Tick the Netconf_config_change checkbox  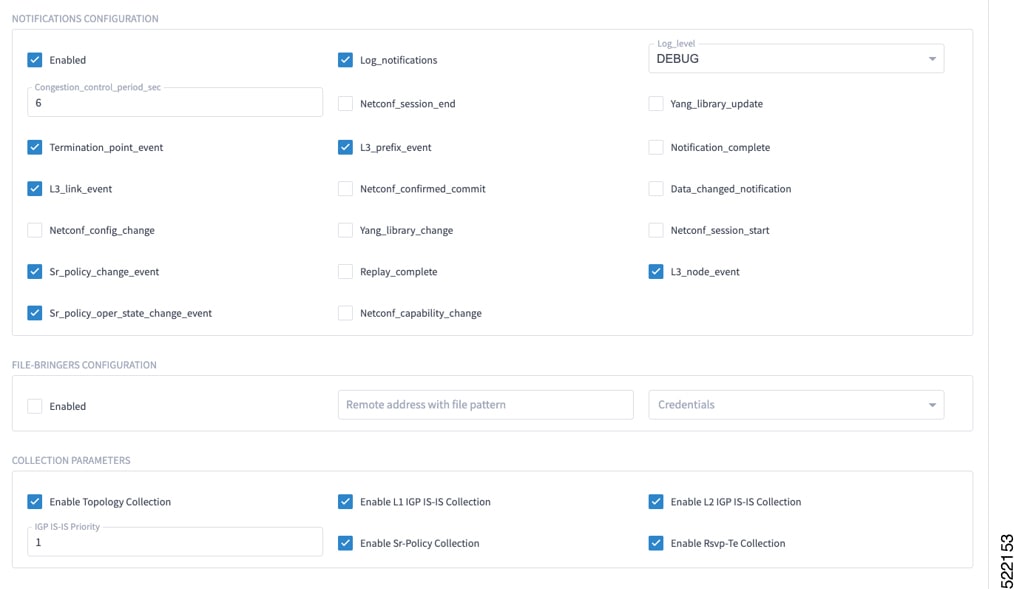[x=35, y=230]
